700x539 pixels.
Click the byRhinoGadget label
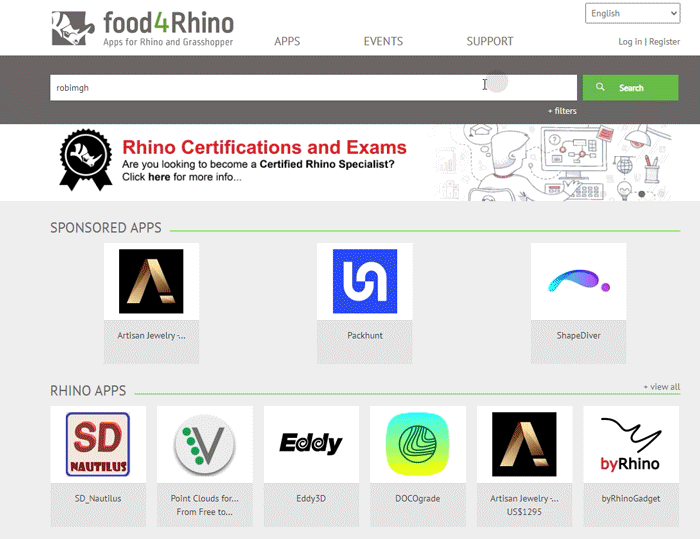[x=631, y=498]
